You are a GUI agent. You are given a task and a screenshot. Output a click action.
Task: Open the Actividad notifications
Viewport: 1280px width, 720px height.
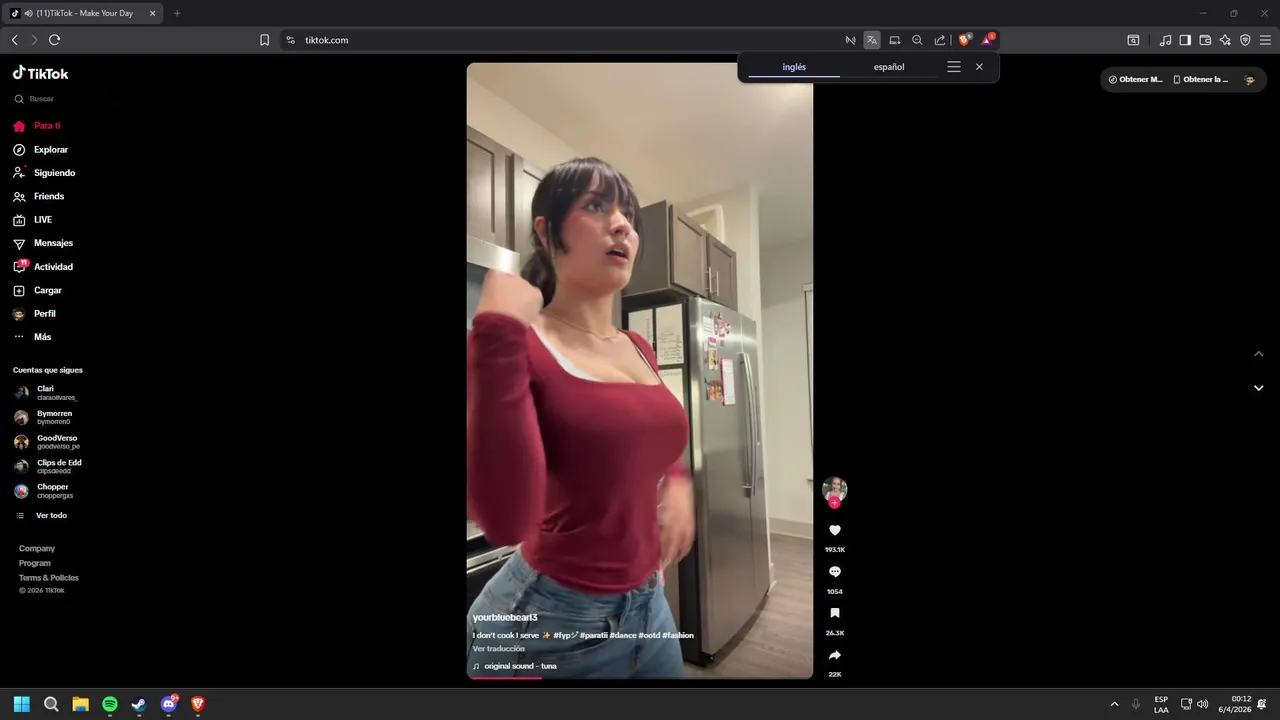(43, 267)
